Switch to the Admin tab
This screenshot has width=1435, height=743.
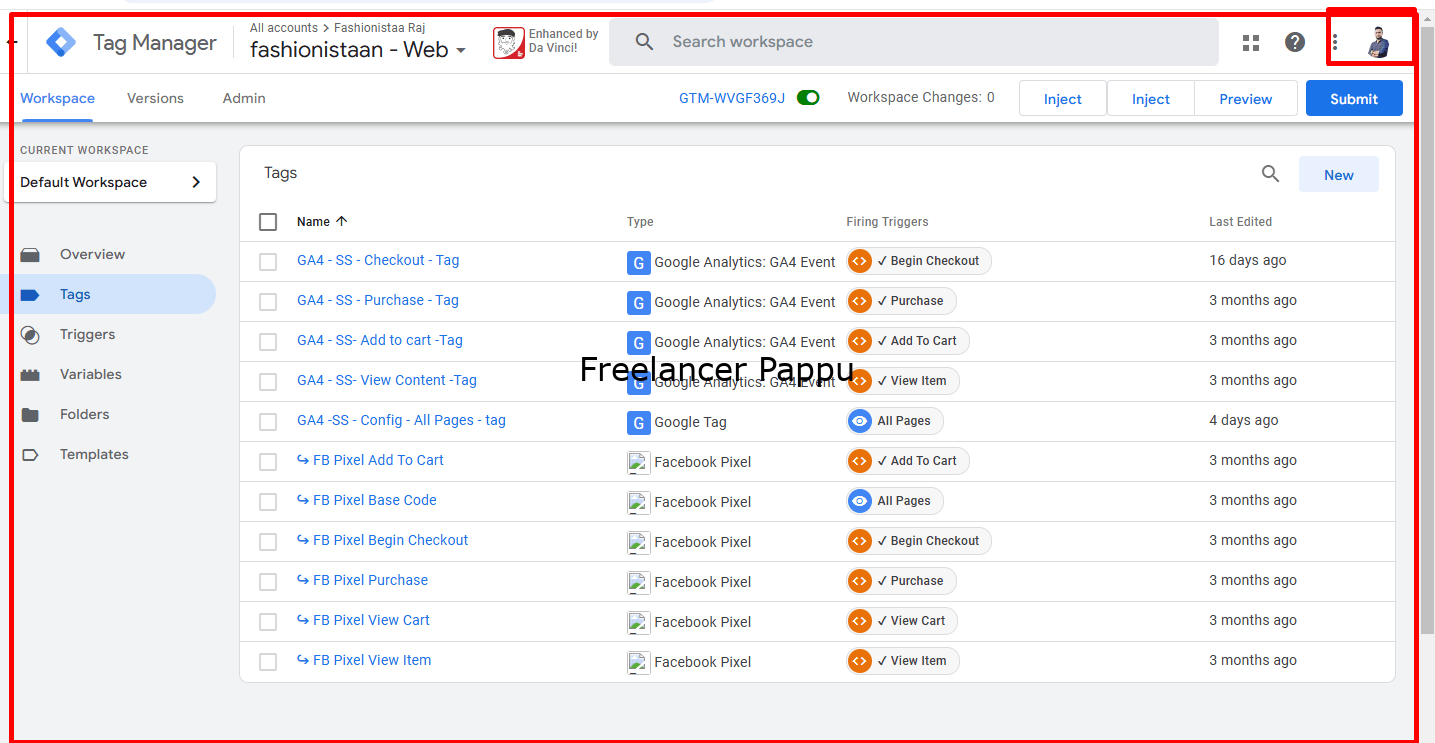(244, 98)
